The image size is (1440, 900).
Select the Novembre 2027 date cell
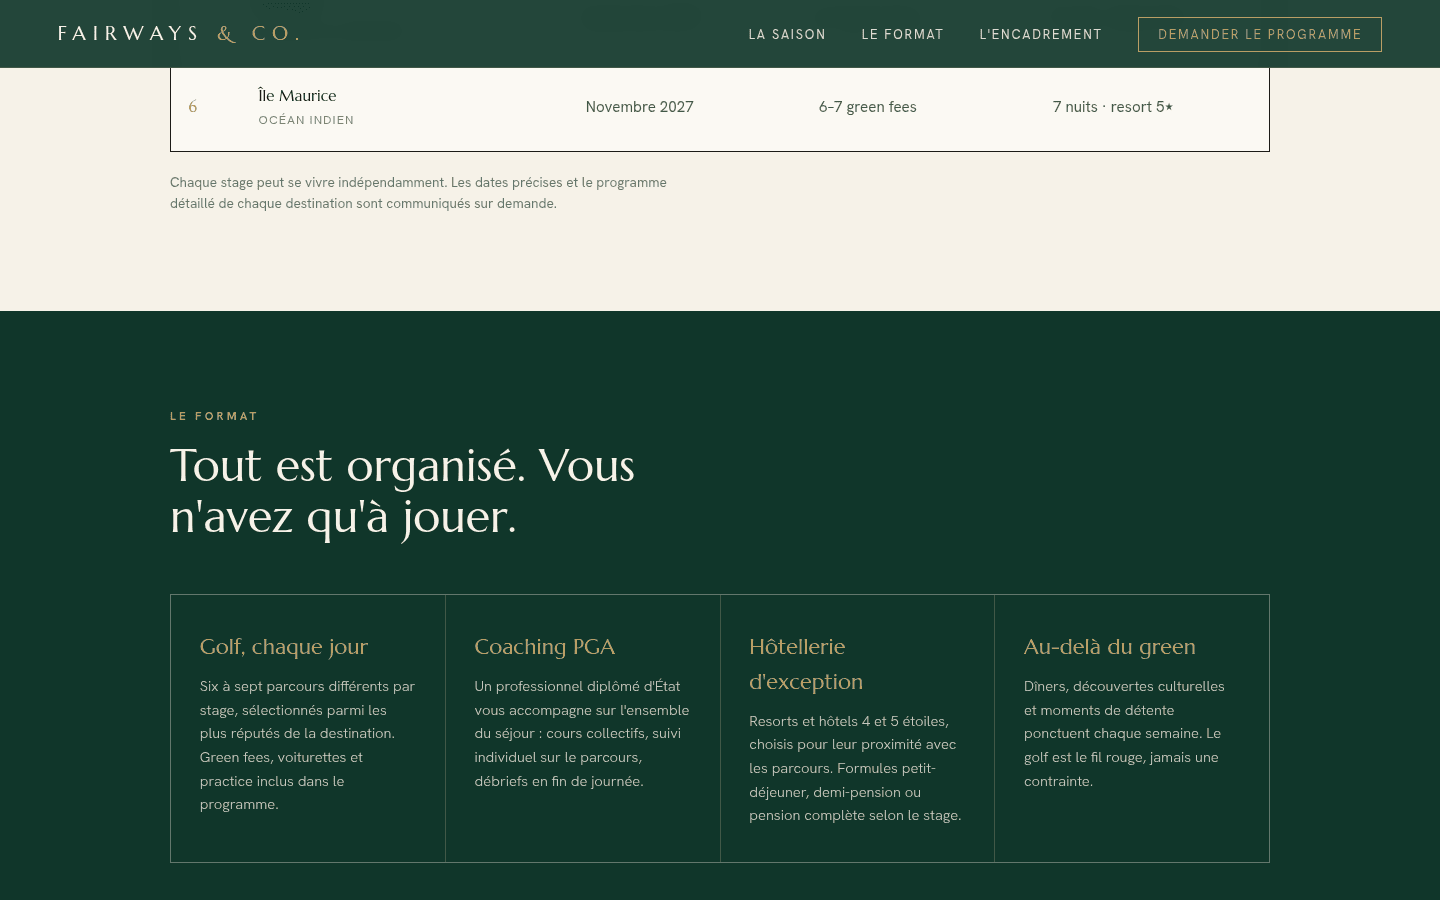point(639,107)
